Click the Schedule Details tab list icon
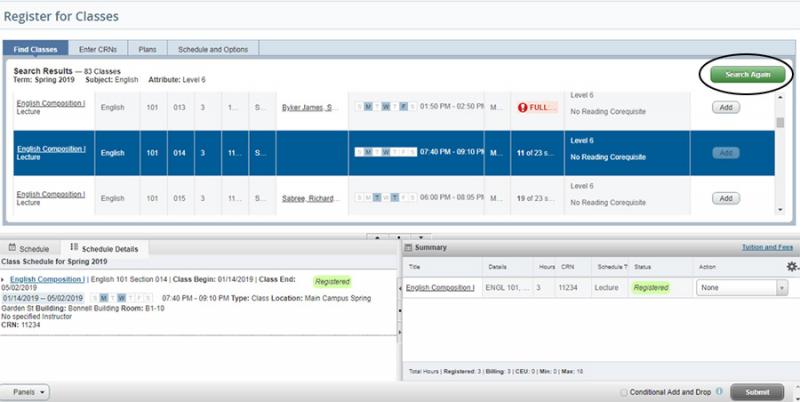The height and width of the screenshot is (402, 800). pos(74,247)
